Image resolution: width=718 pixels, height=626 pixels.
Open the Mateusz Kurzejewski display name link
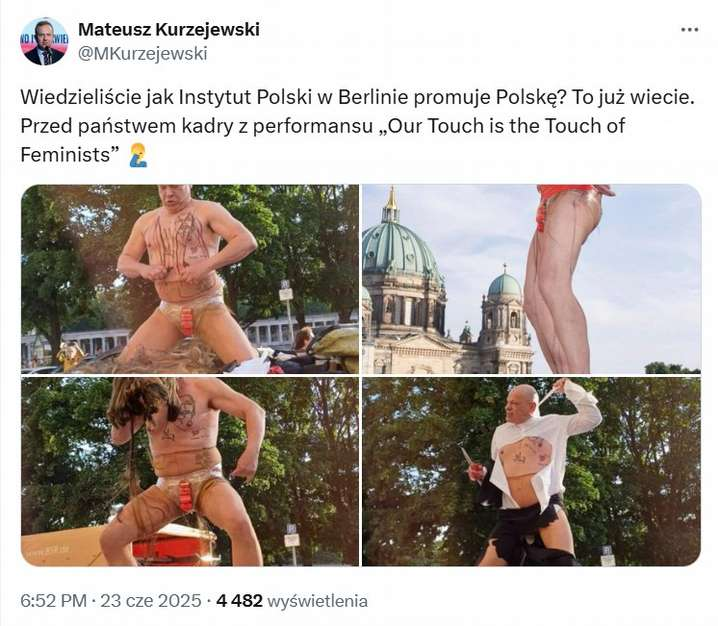click(169, 29)
